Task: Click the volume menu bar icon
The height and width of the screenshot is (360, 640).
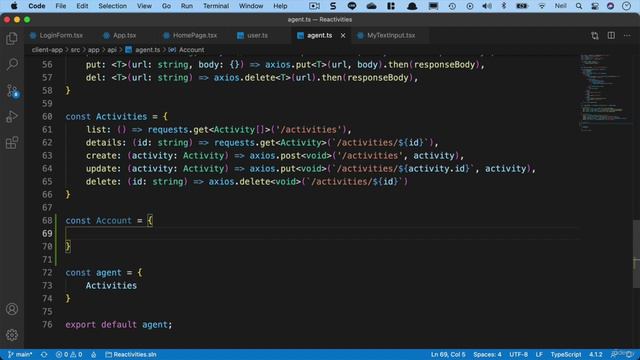Action: tap(487, 6)
